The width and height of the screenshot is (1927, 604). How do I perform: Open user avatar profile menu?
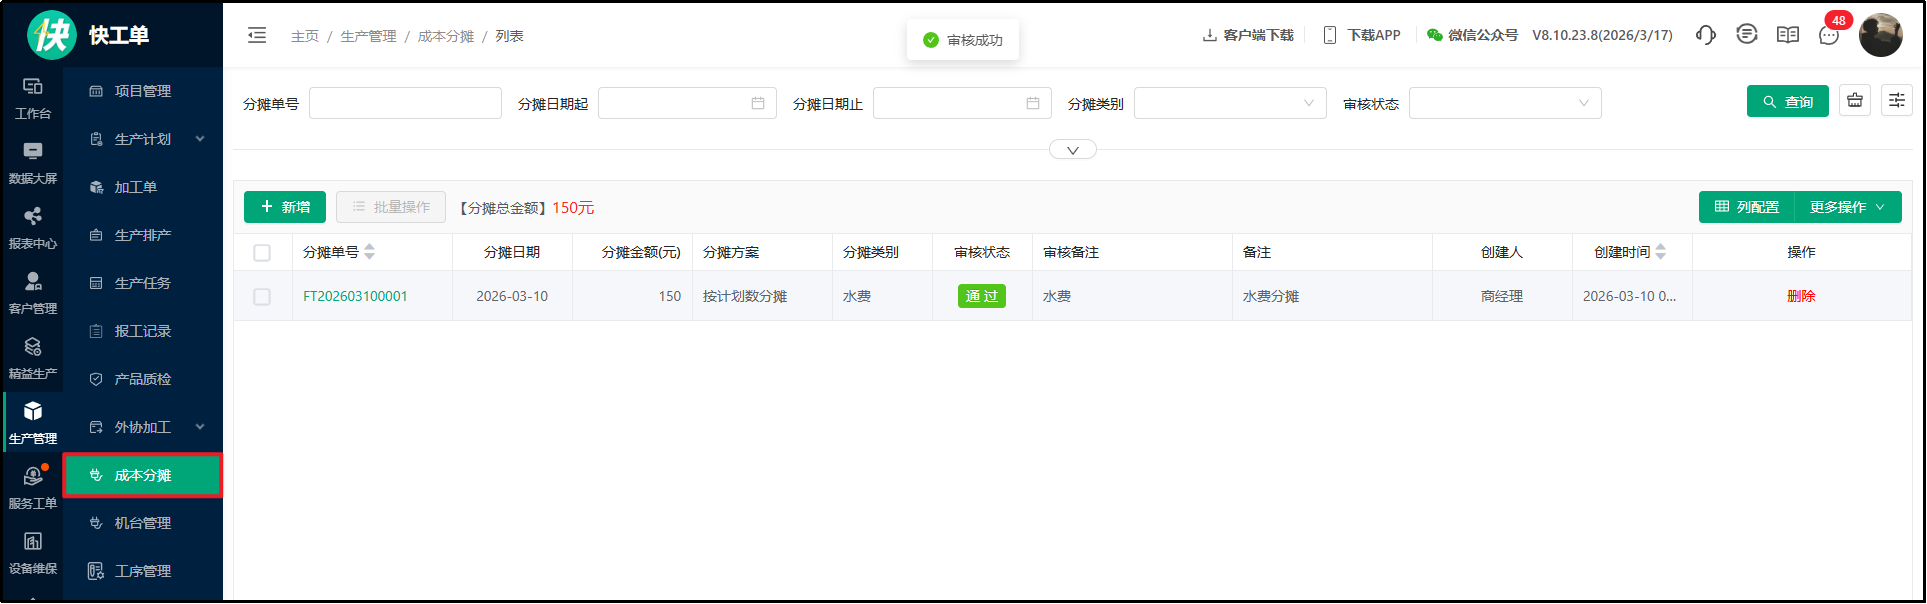click(1880, 35)
